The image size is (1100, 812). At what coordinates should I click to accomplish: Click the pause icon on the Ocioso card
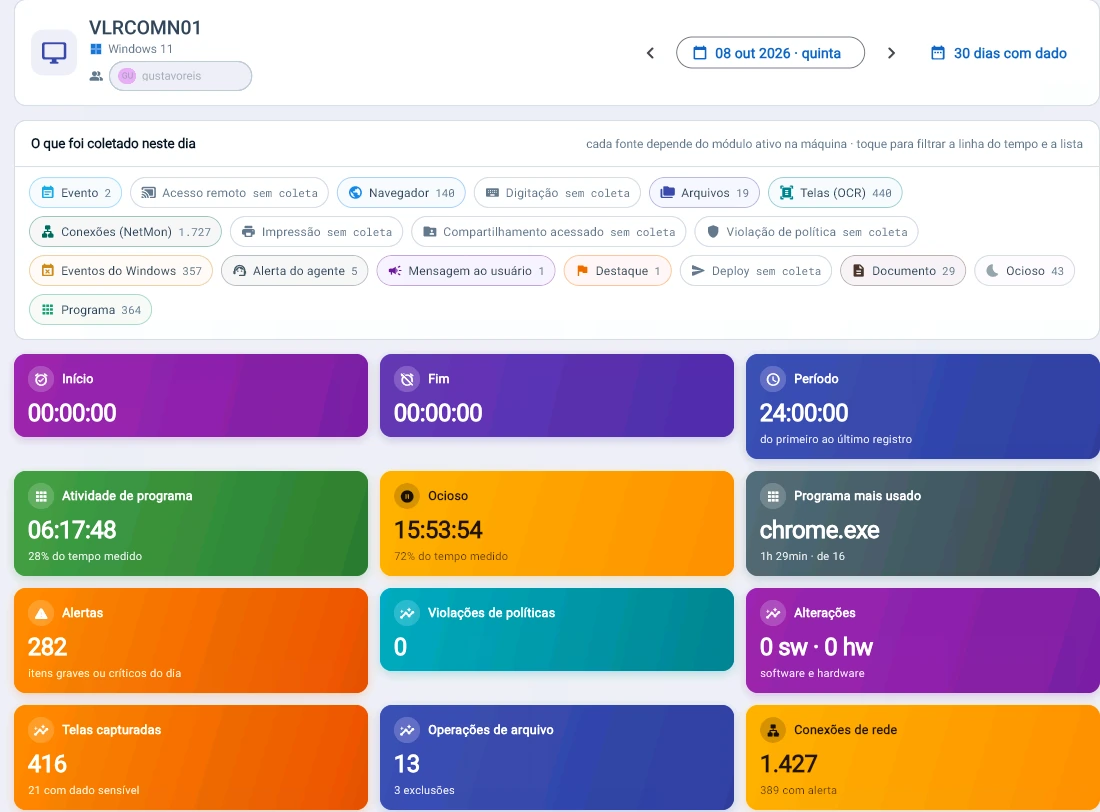coord(407,496)
